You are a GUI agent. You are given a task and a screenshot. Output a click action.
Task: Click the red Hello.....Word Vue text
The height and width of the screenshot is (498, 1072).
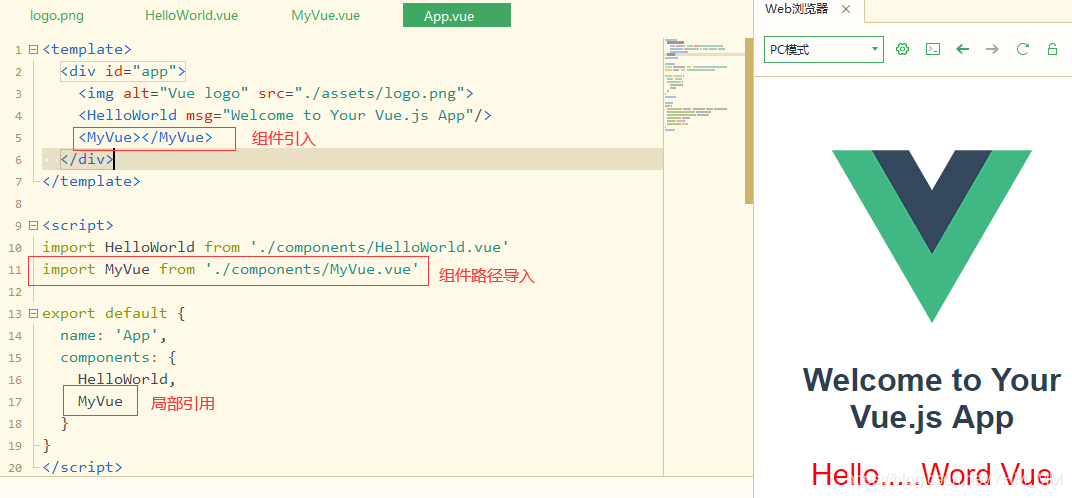tap(931, 474)
